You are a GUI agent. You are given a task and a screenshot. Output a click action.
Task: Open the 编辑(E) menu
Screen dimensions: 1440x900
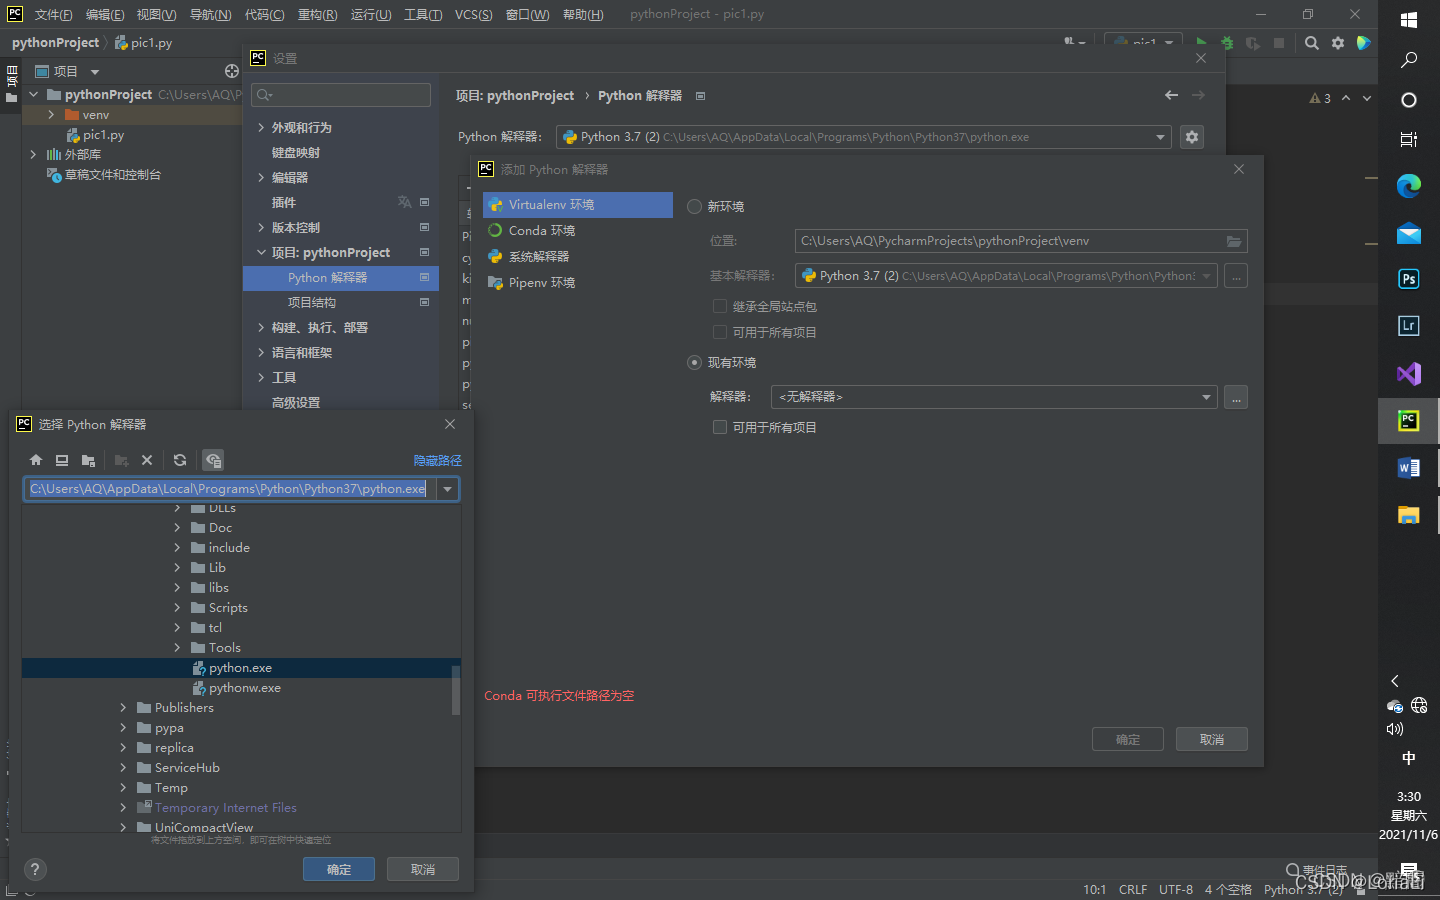[105, 14]
